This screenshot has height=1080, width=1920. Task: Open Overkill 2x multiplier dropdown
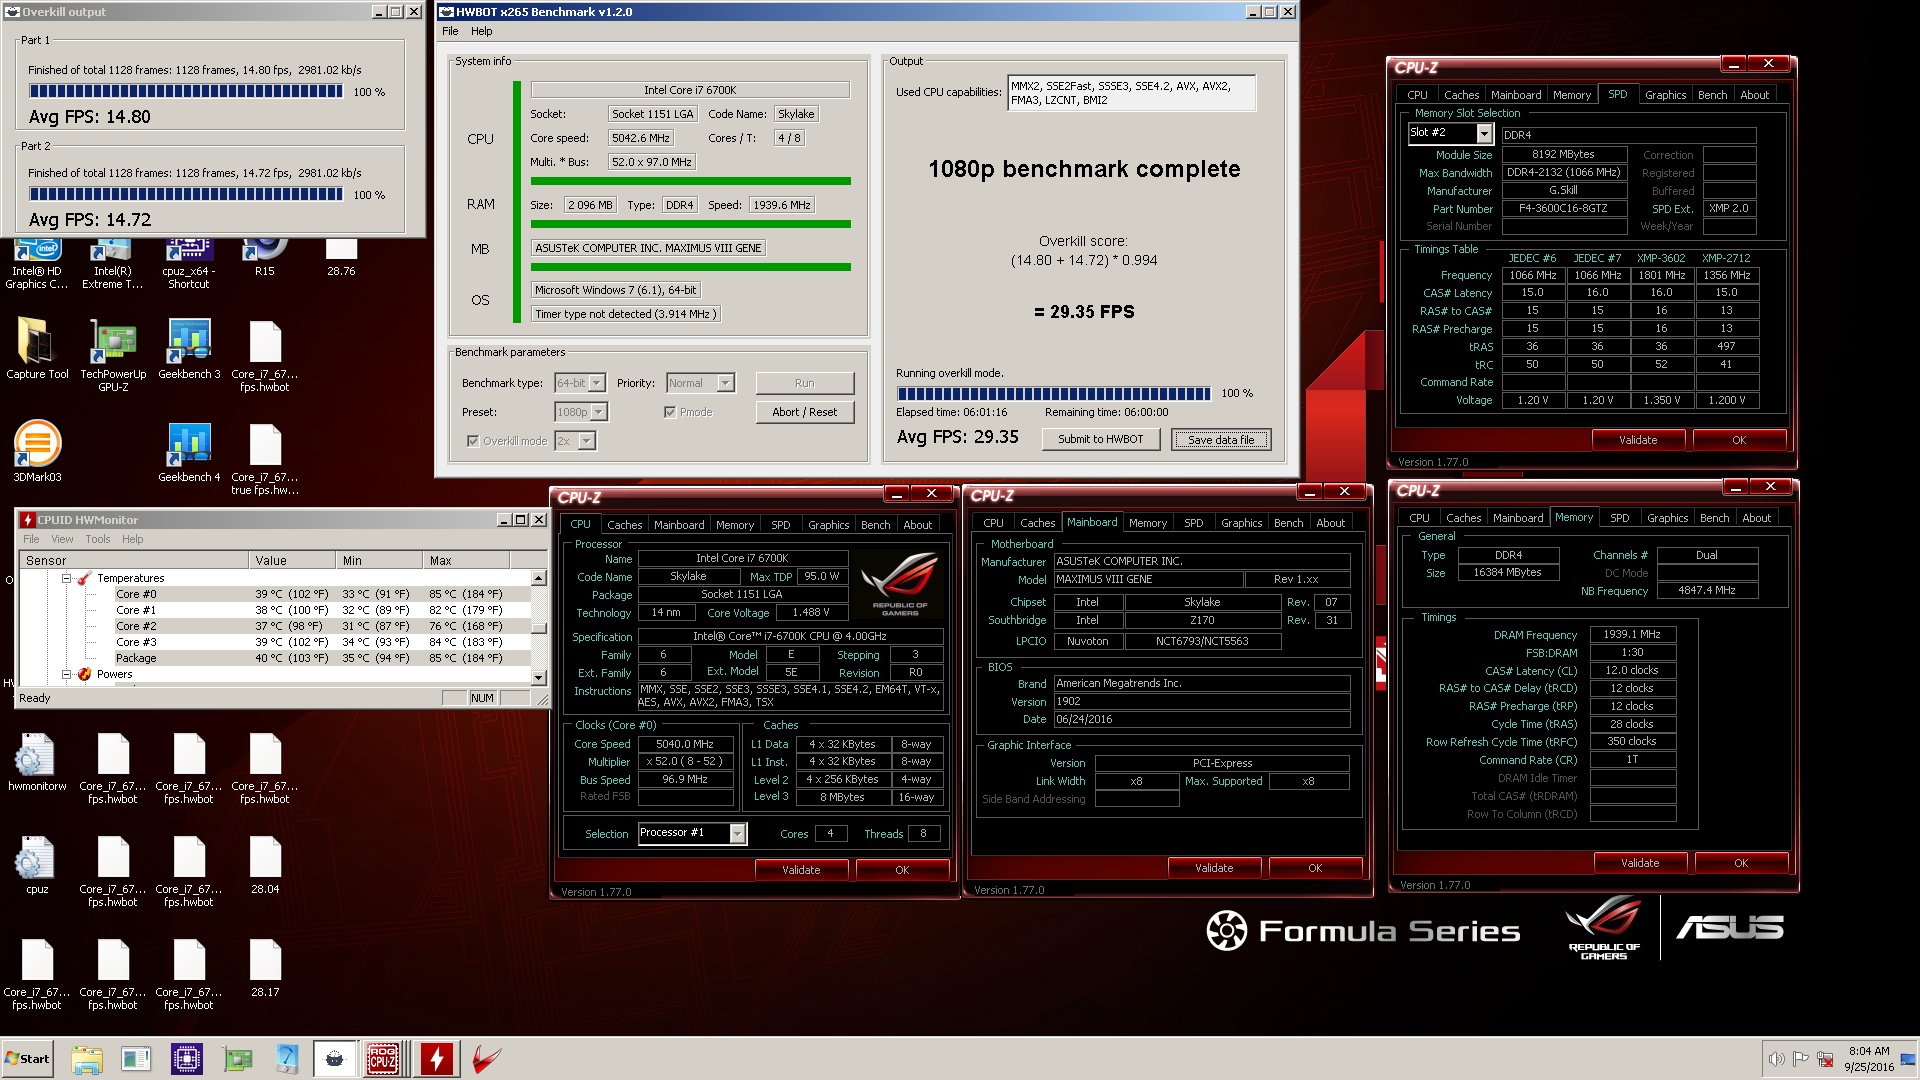(587, 441)
